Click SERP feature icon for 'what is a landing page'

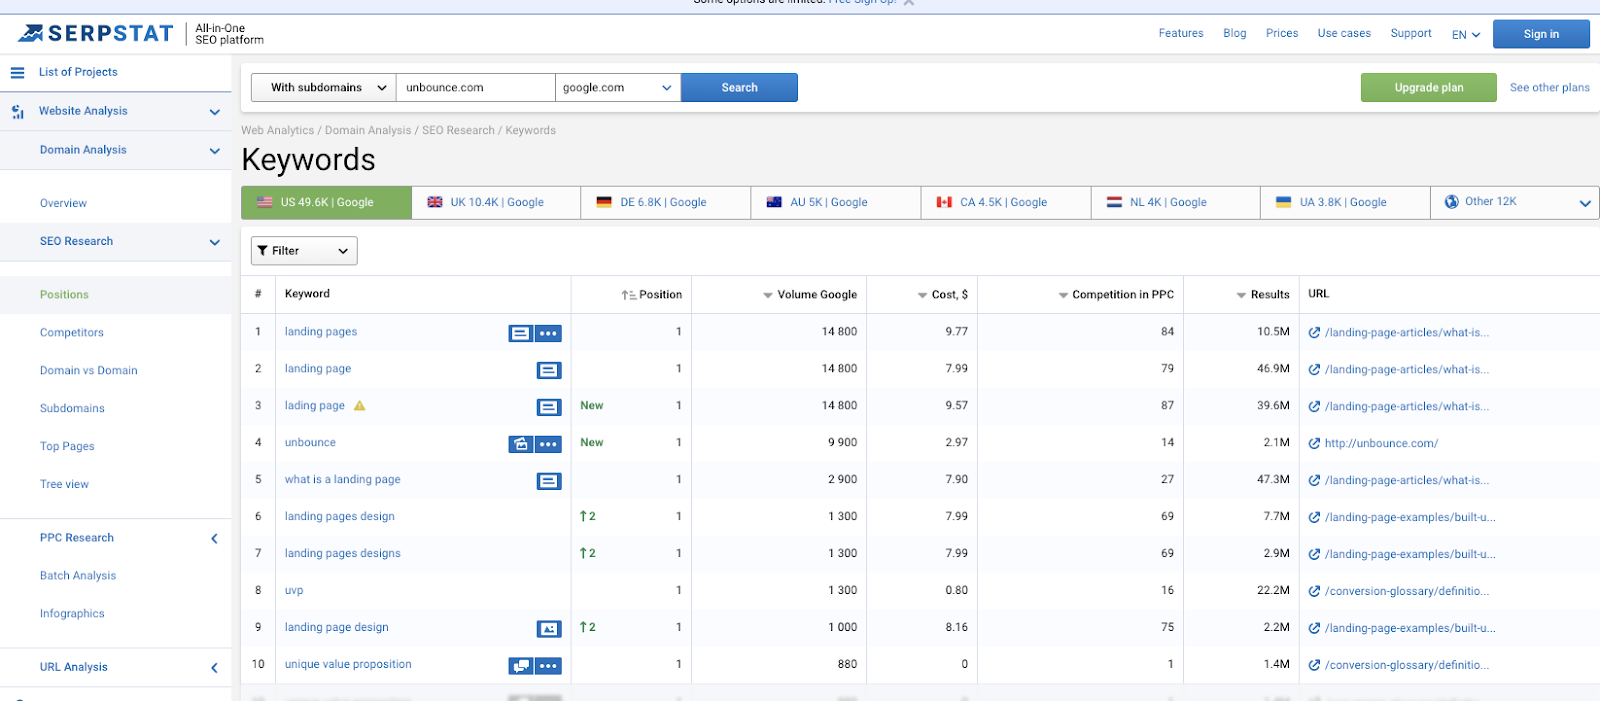coord(549,481)
